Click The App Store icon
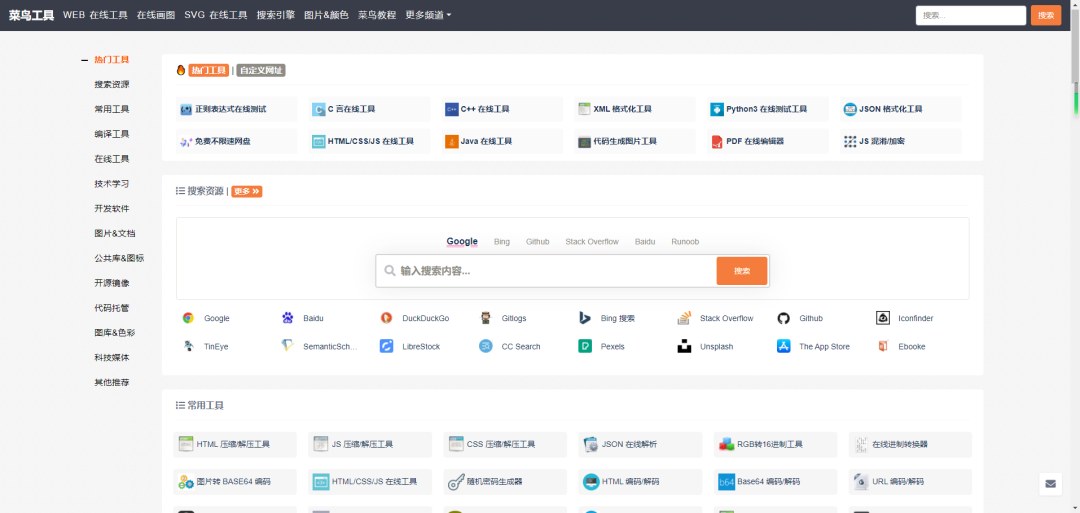The width and height of the screenshot is (1080, 513). pos(783,346)
